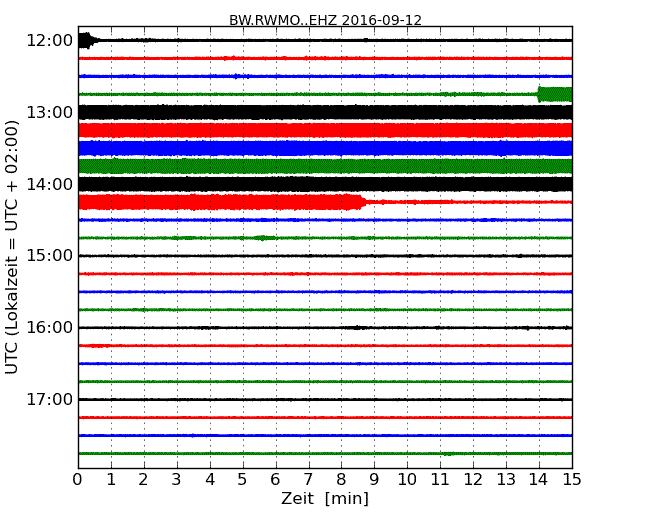The height and width of the screenshot is (520, 650).
Task: Click the thick green trace at 13:45
Action: click(x=325, y=166)
